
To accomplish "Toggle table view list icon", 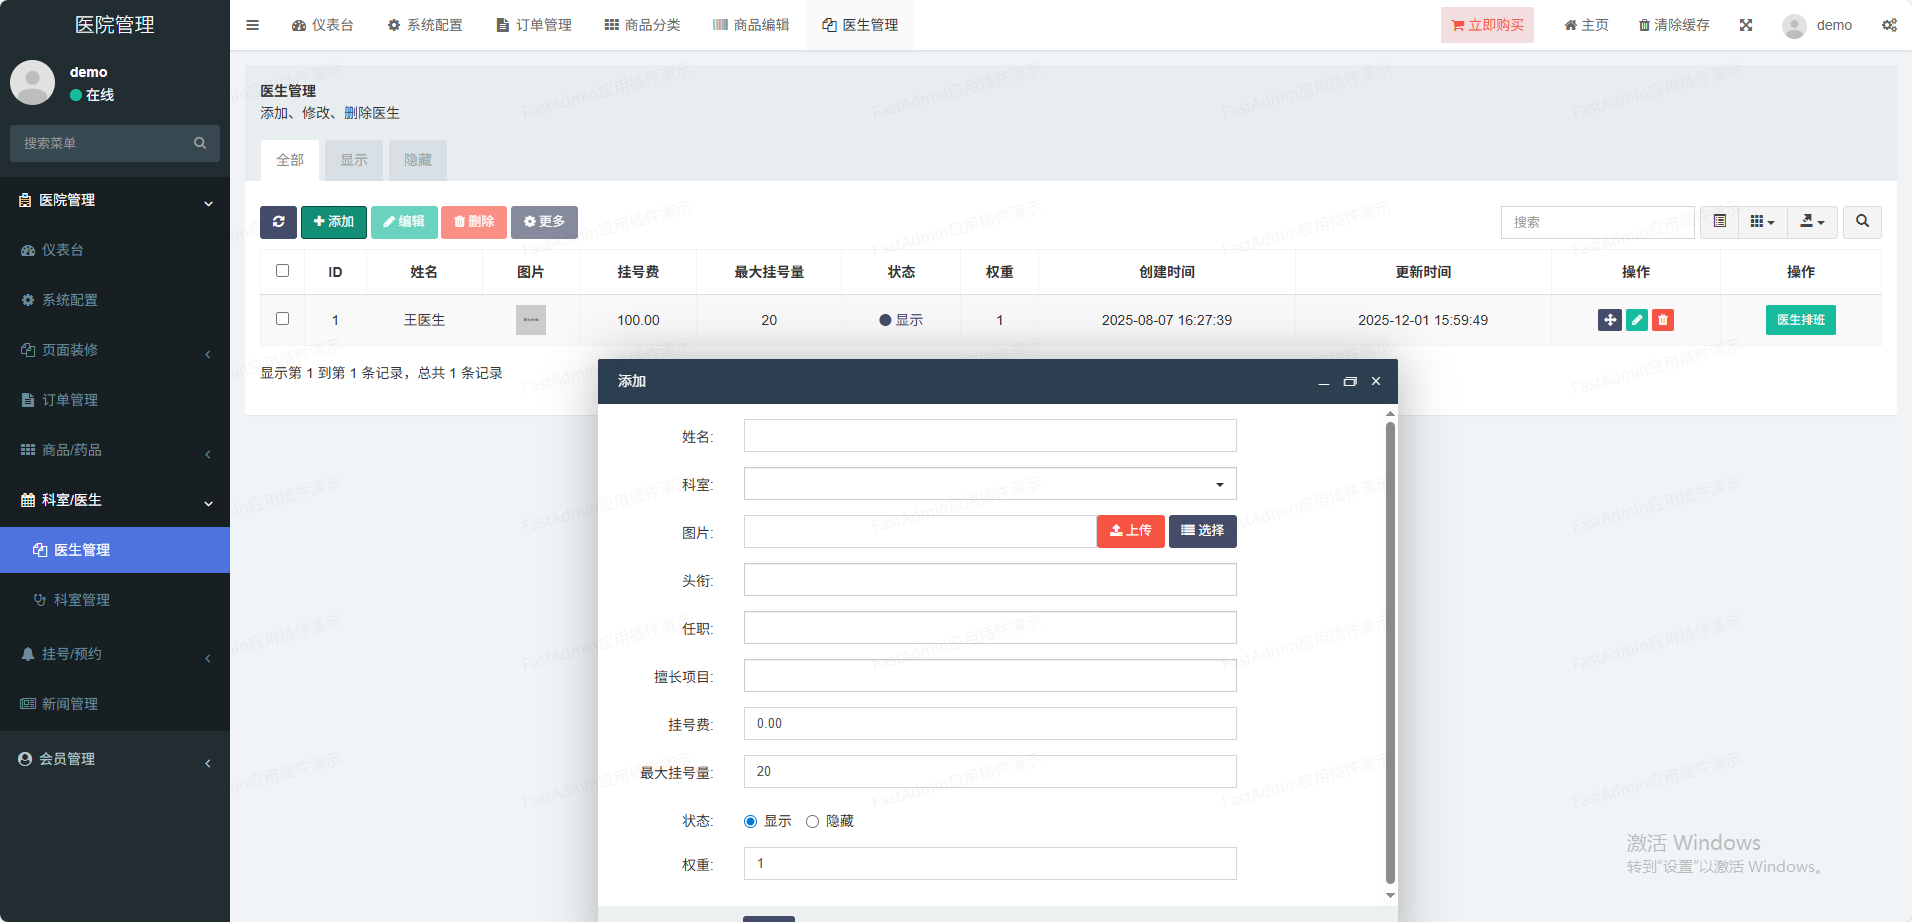I will point(1719,222).
